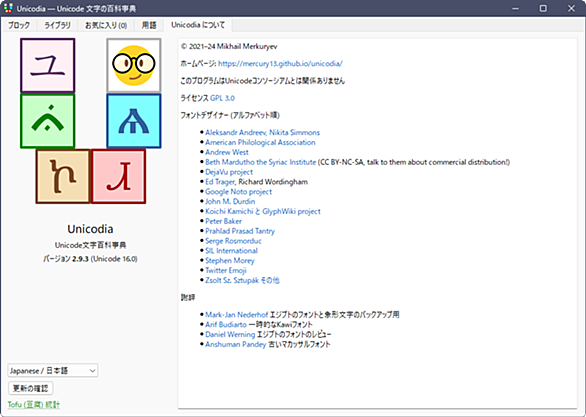The width and height of the screenshot is (586, 417).
Task: Follow the John M. Durdin link
Action: [230, 201]
